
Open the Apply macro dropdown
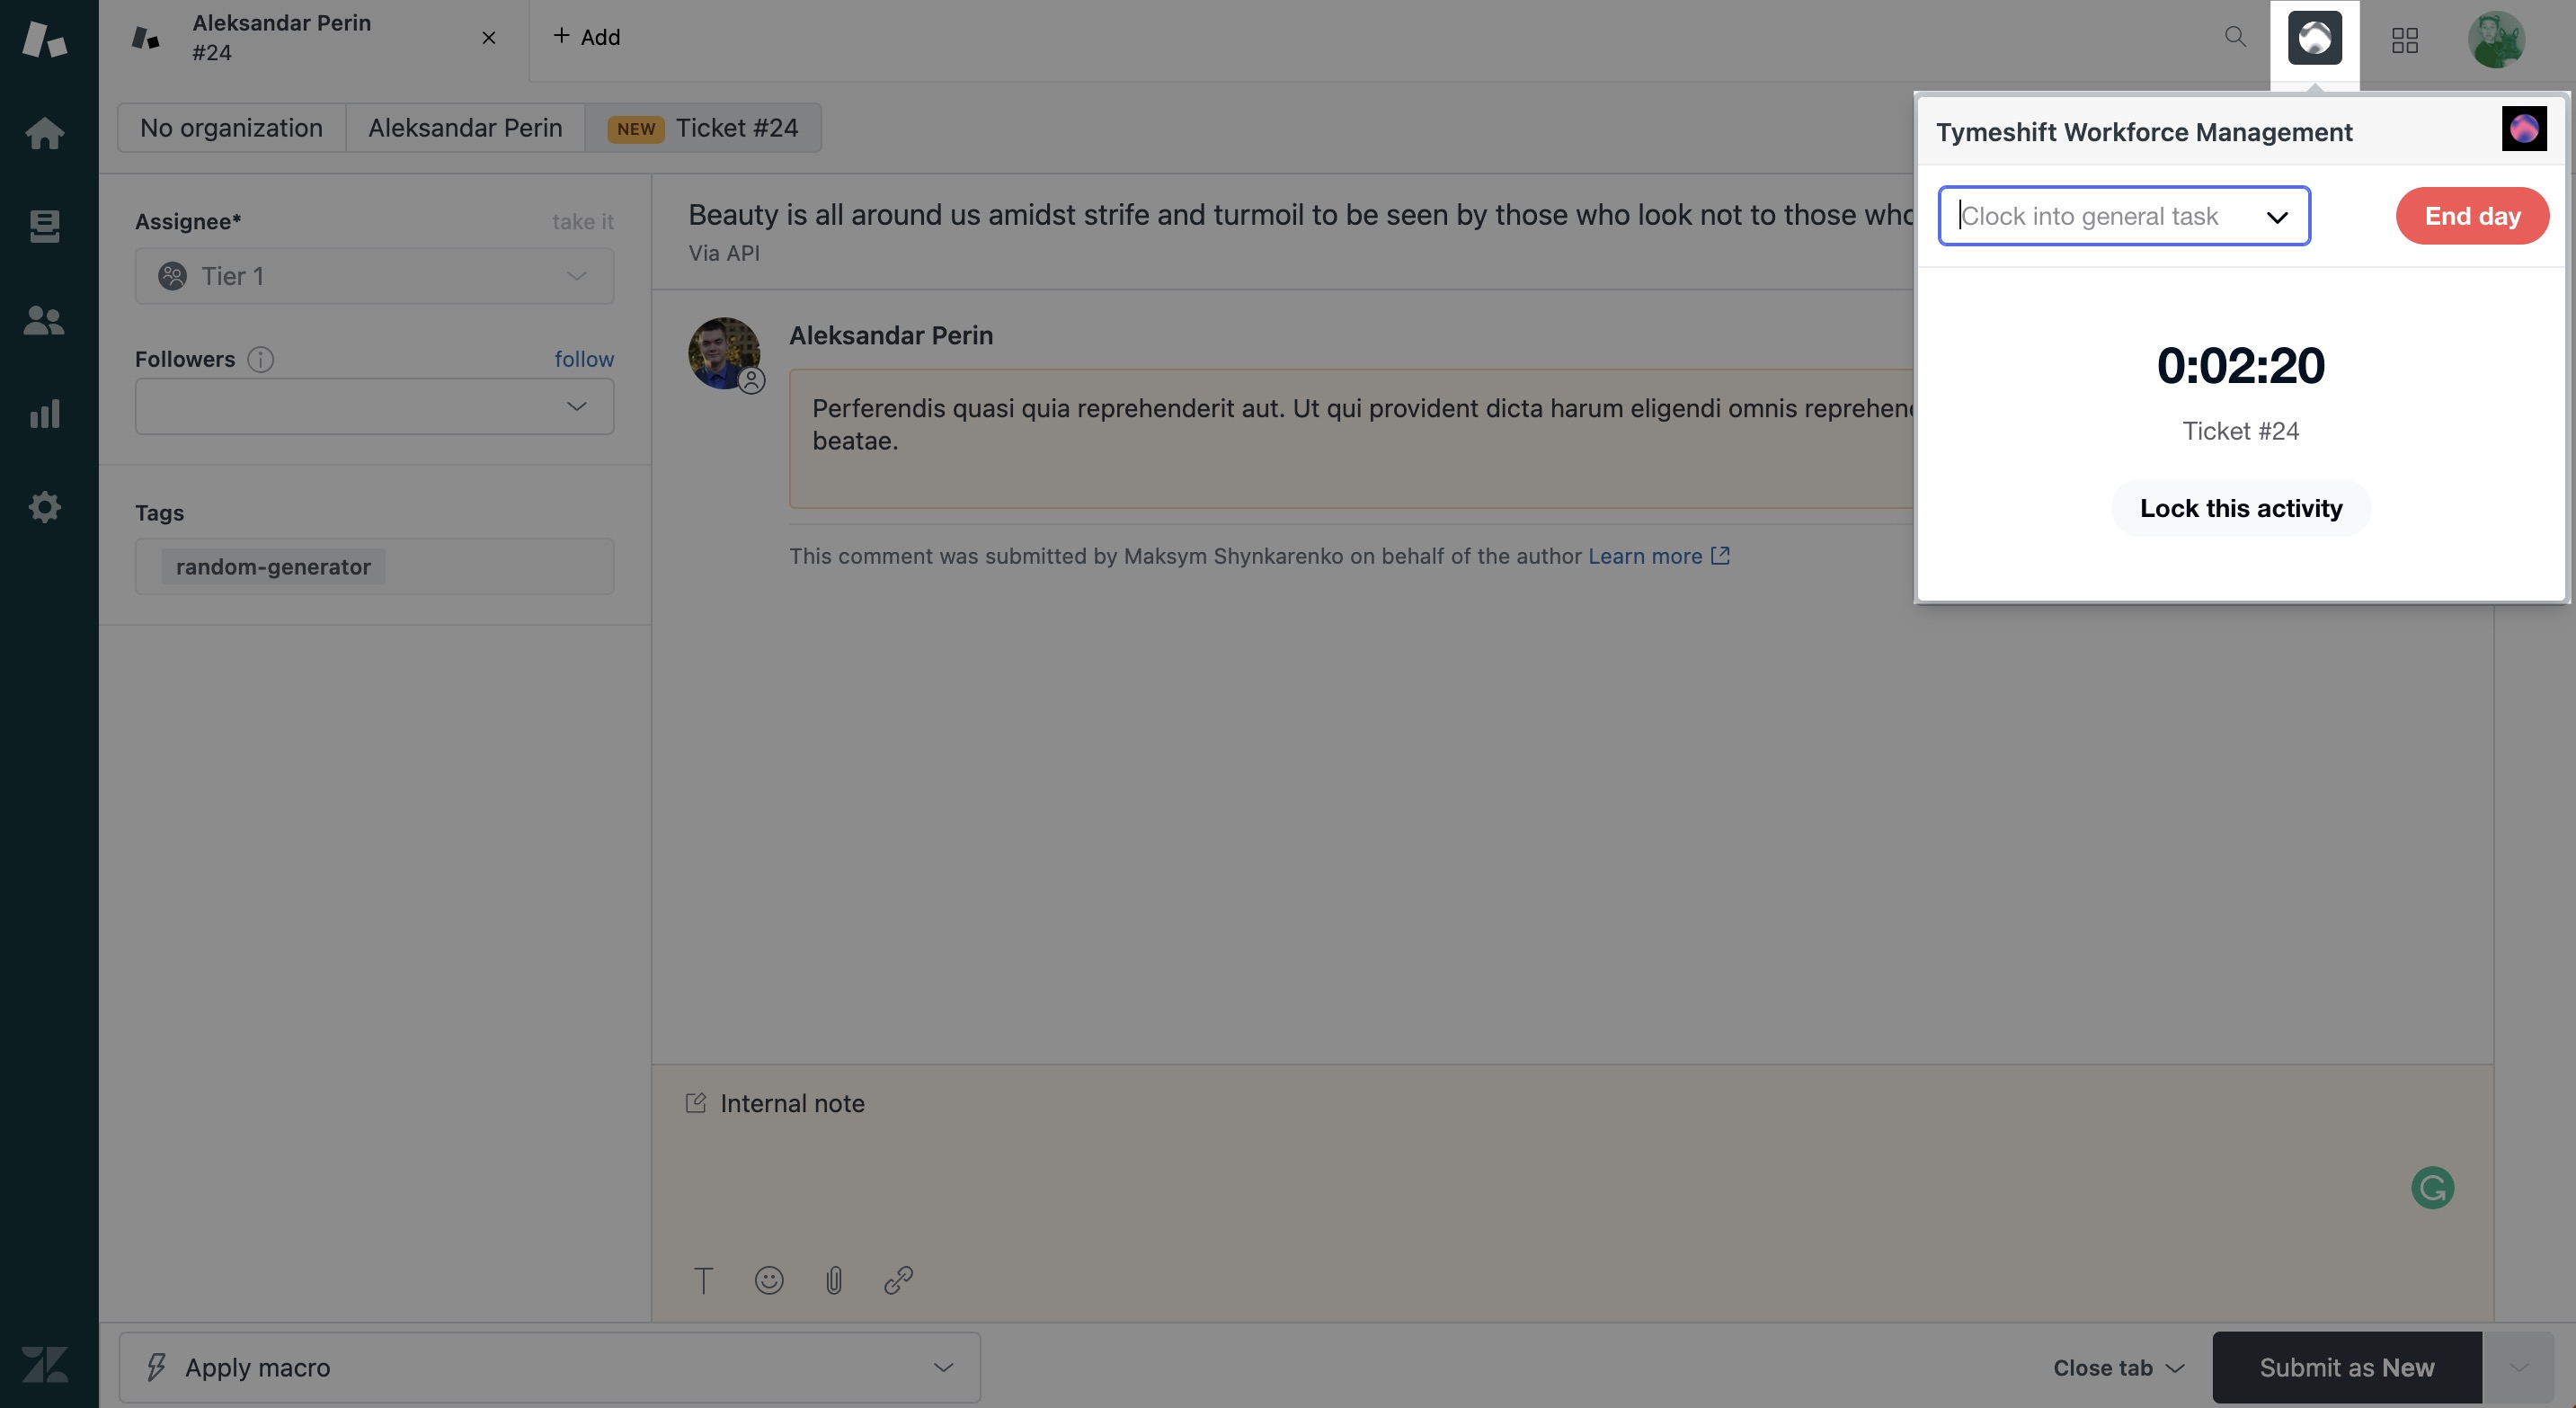click(x=549, y=1367)
